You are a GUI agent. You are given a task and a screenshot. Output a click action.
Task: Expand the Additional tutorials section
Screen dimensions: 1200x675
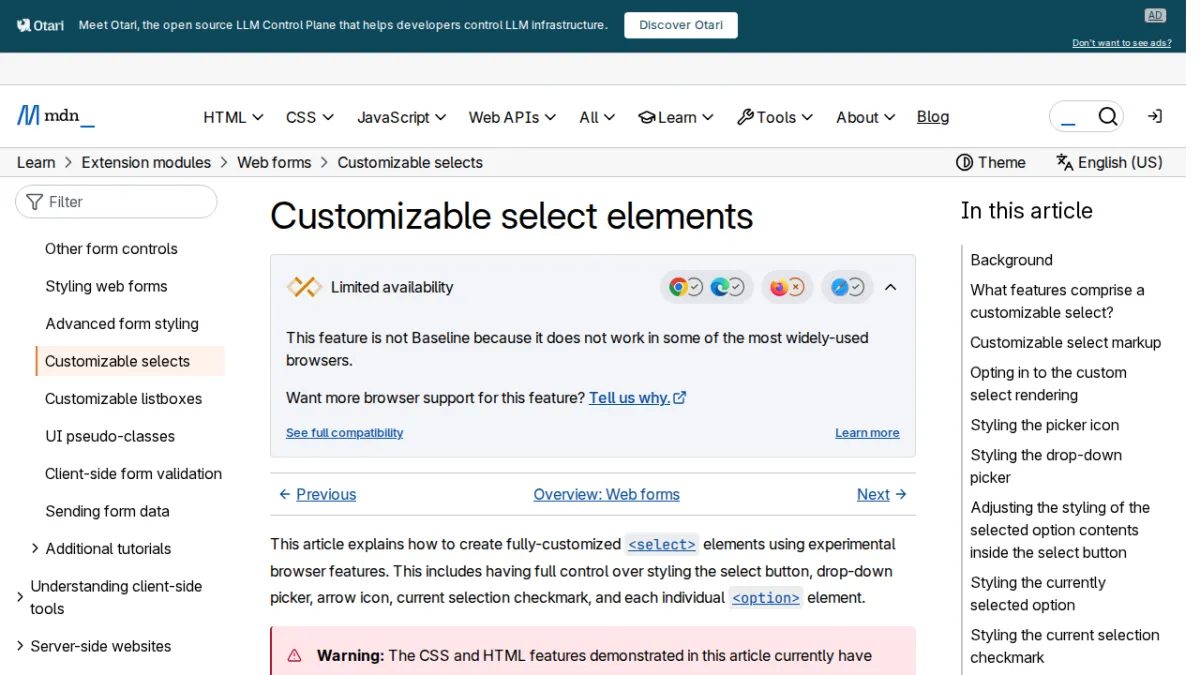[x=35, y=548]
